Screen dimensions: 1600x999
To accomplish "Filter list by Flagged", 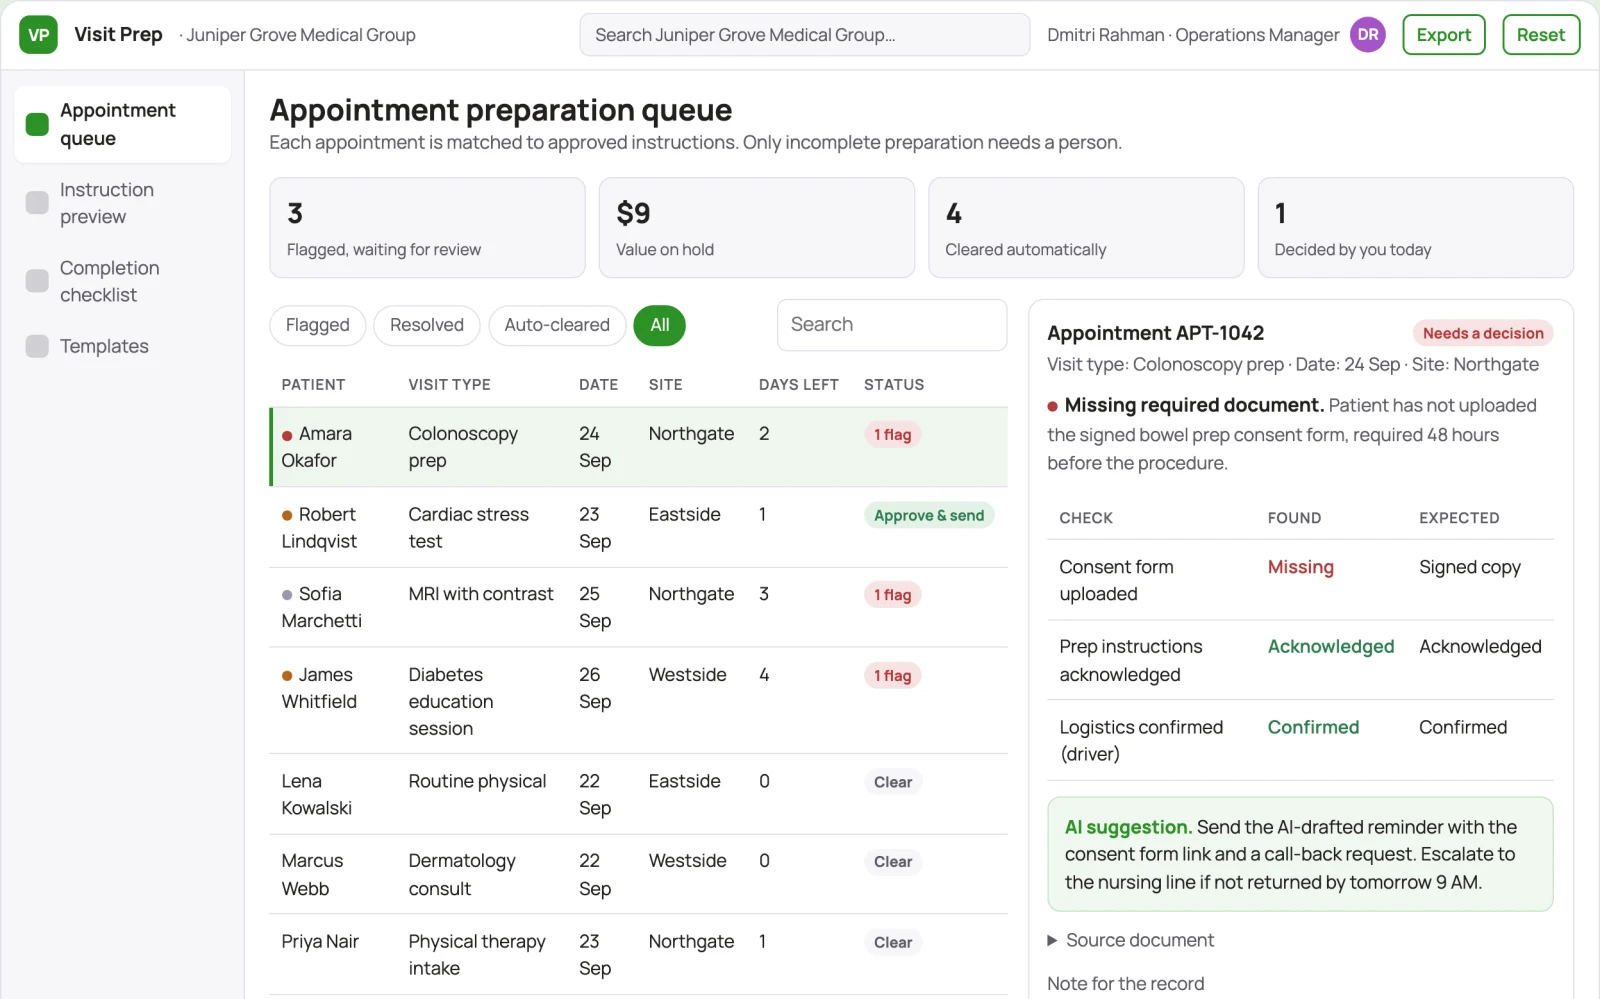I will click(317, 325).
